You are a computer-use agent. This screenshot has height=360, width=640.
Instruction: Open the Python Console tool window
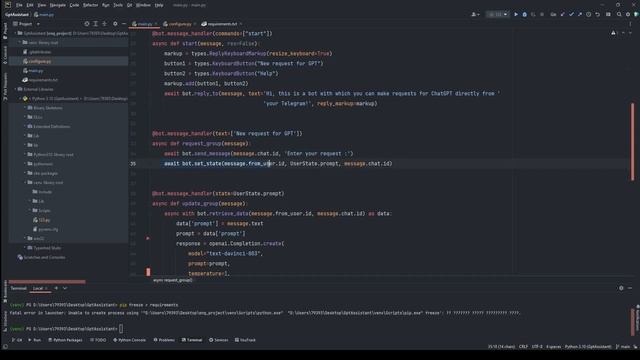(x=129, y=340)
